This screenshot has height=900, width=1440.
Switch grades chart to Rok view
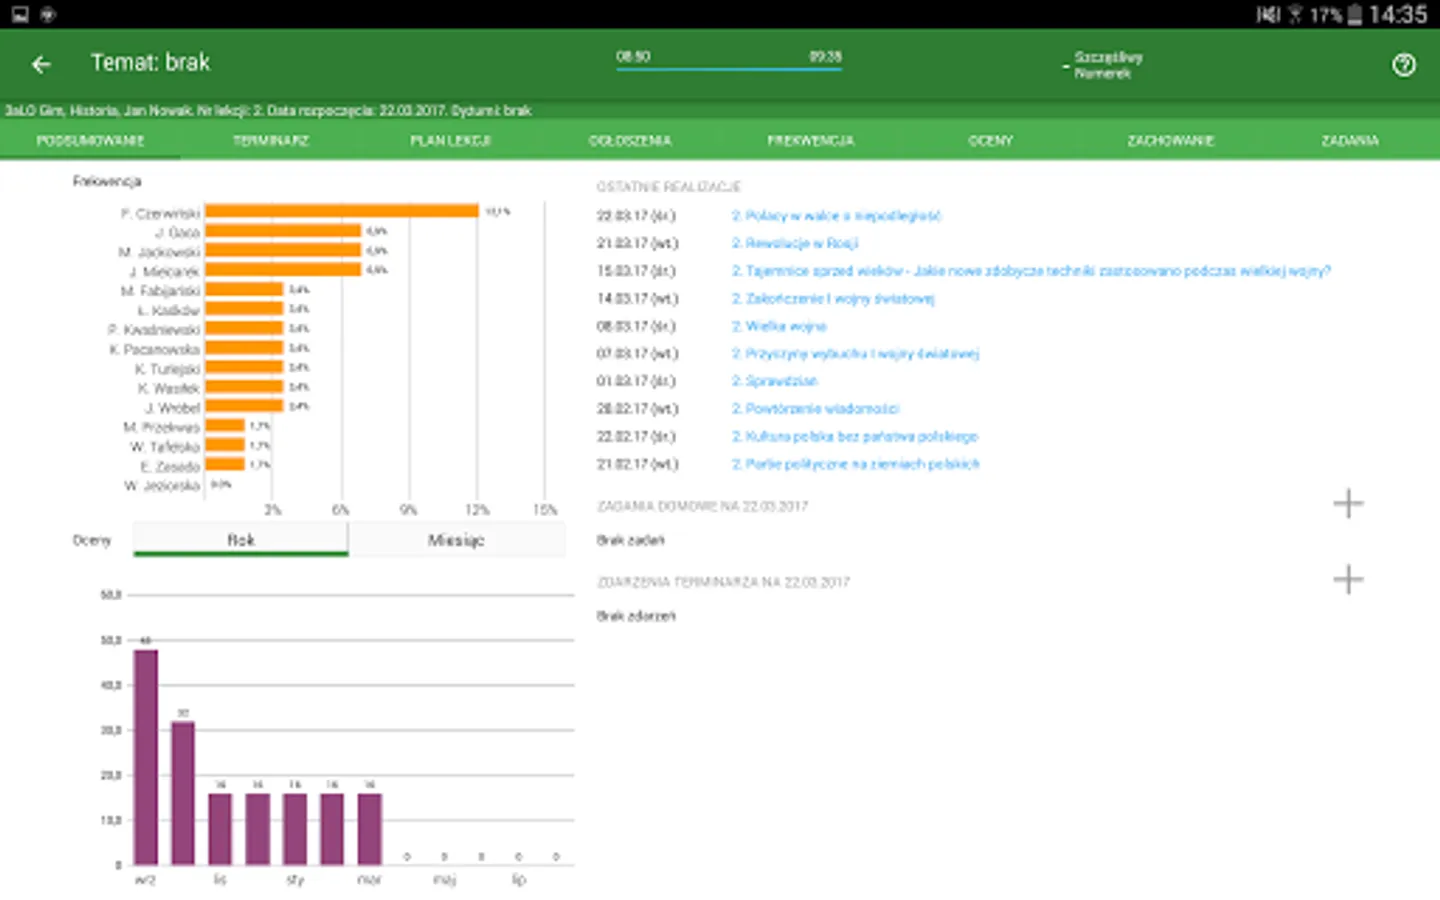[240, 540]
